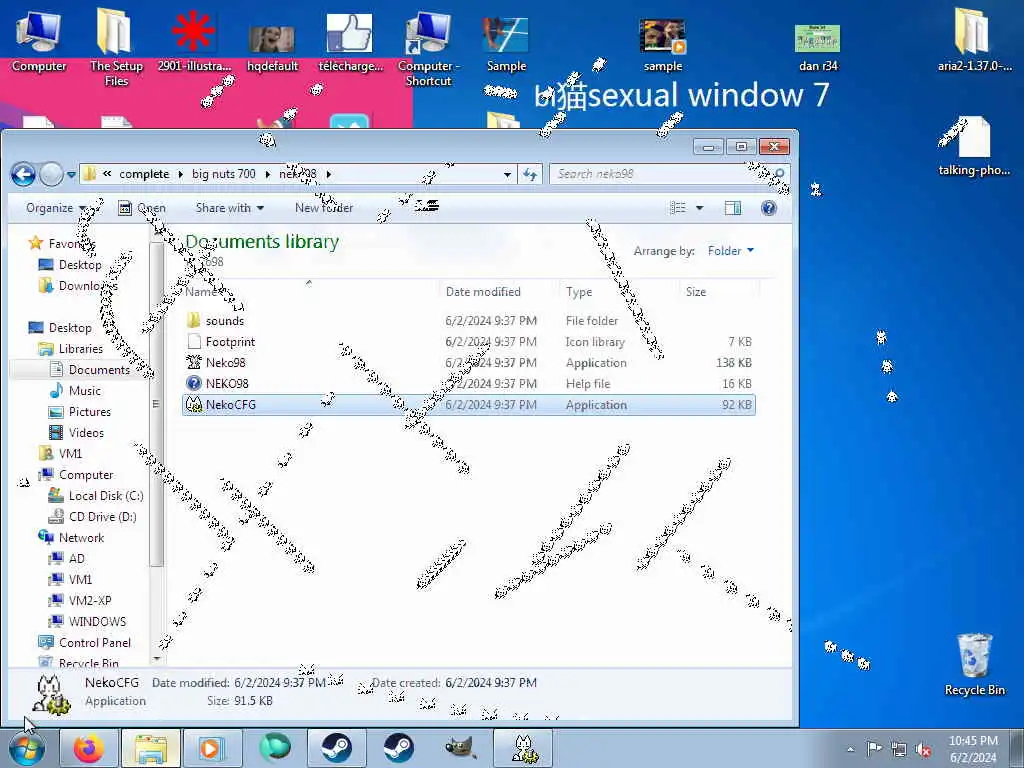
Task: Click the Open toolbar button
Action: pos(142,208)
